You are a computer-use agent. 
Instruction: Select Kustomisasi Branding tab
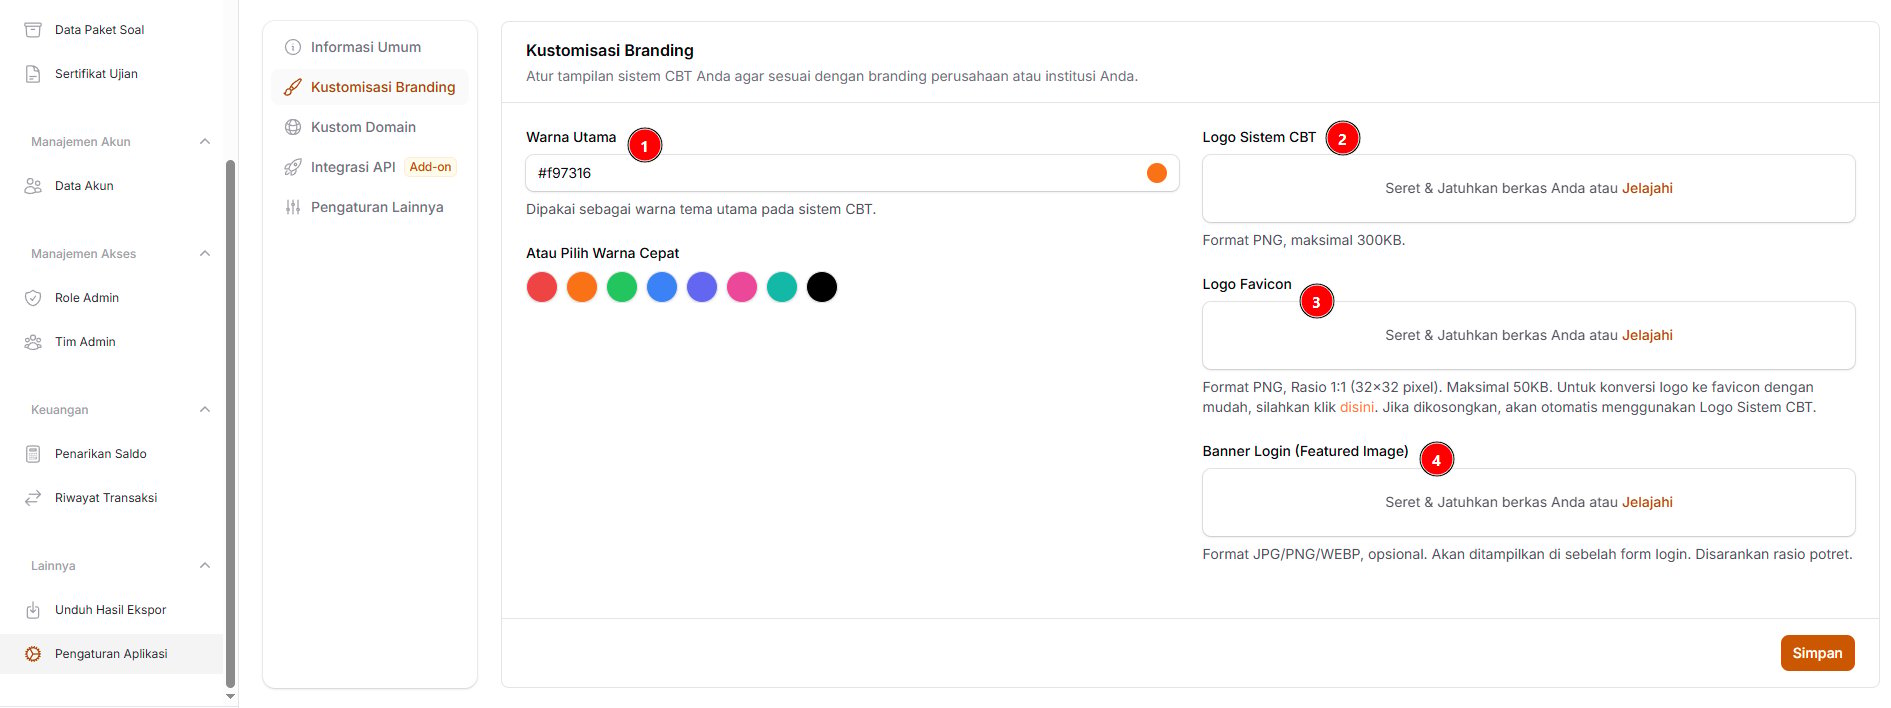(x=369, y=87)
